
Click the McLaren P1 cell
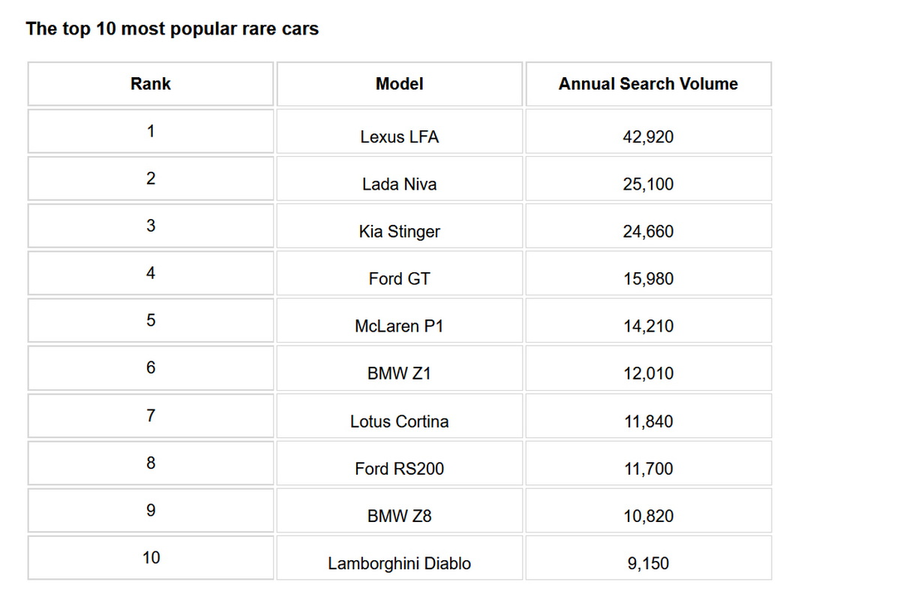click(399, 326)
